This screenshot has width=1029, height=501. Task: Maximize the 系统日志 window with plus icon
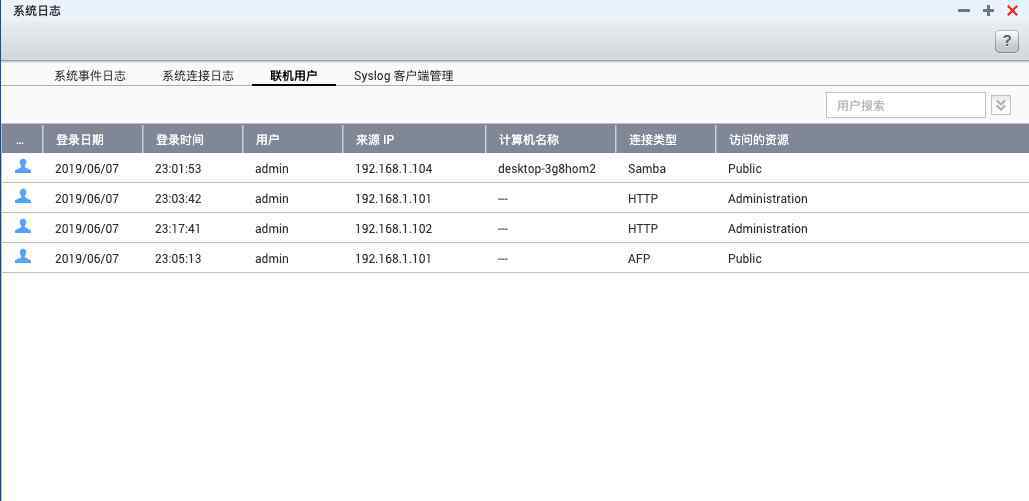click(988, 11)
